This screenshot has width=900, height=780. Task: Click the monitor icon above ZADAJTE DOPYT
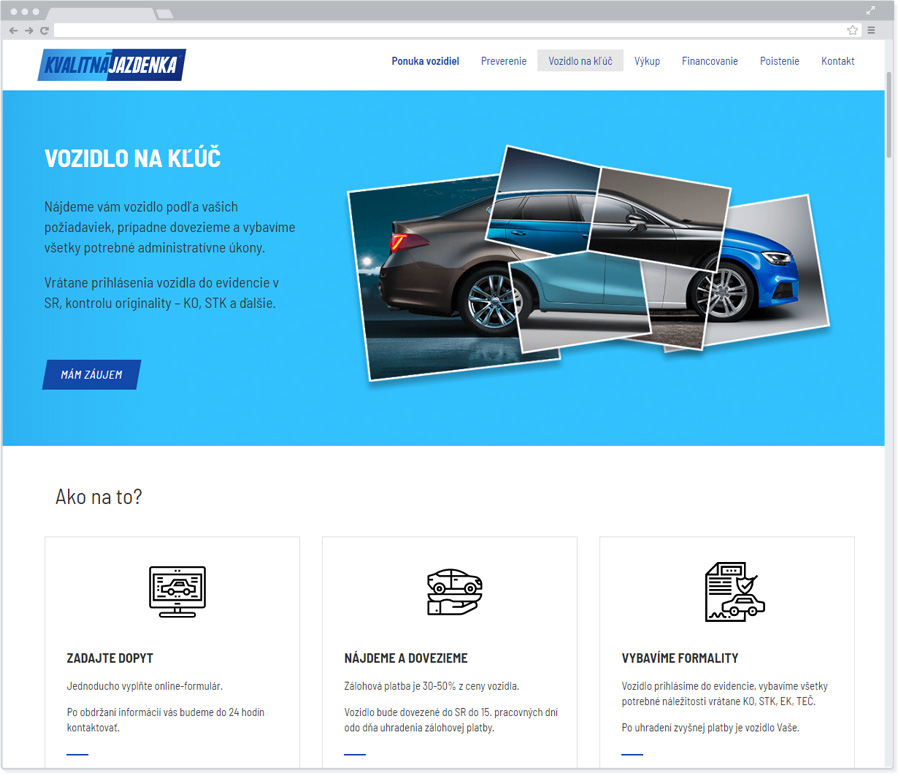pyautogui.click(x=177, y=591)
